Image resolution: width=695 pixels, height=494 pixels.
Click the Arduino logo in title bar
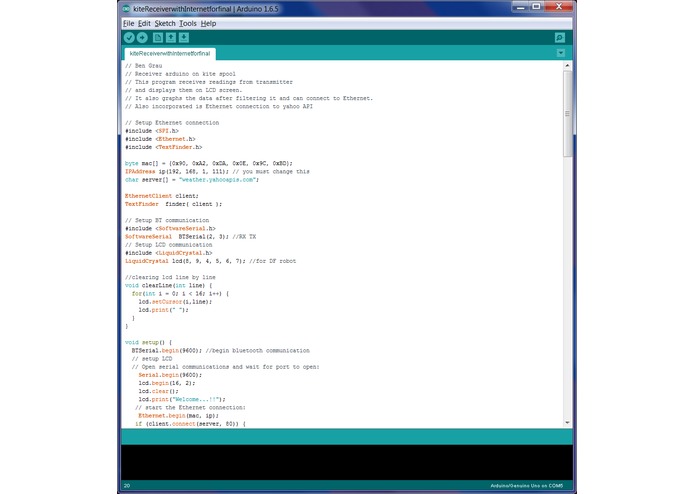click(126, 8)
